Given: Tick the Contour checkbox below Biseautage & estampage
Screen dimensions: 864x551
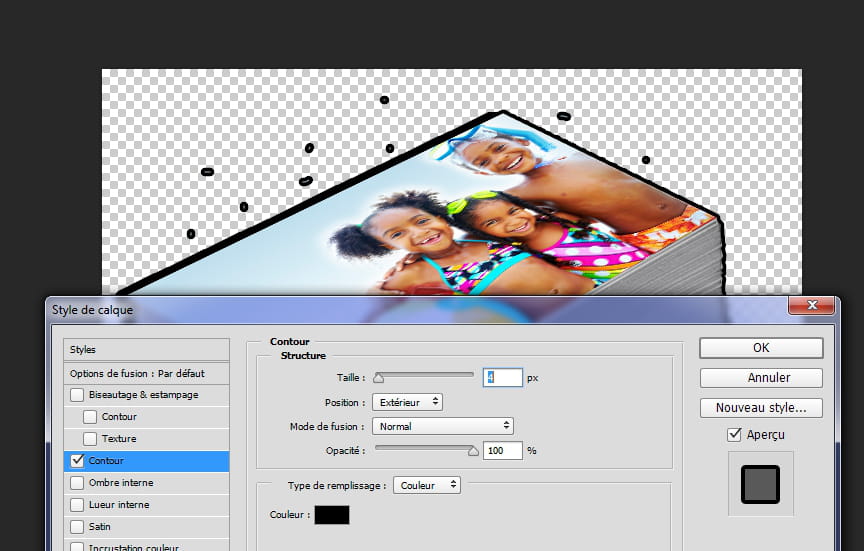Looking at the screenshot, I should click(x=90, y=417).
